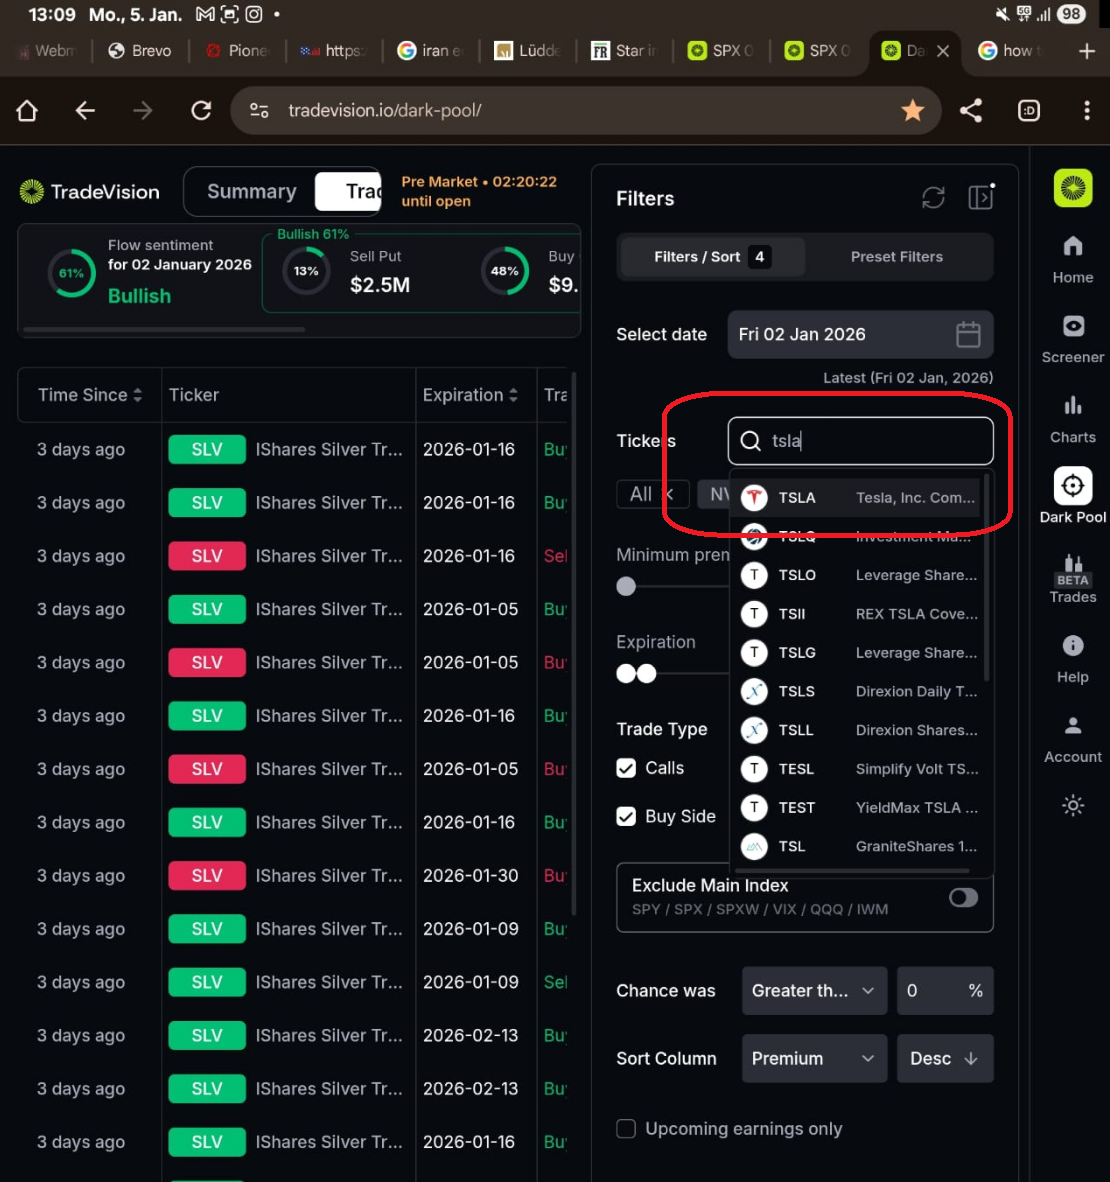Click the Minimum premium slider handle

tap(626, 586)
